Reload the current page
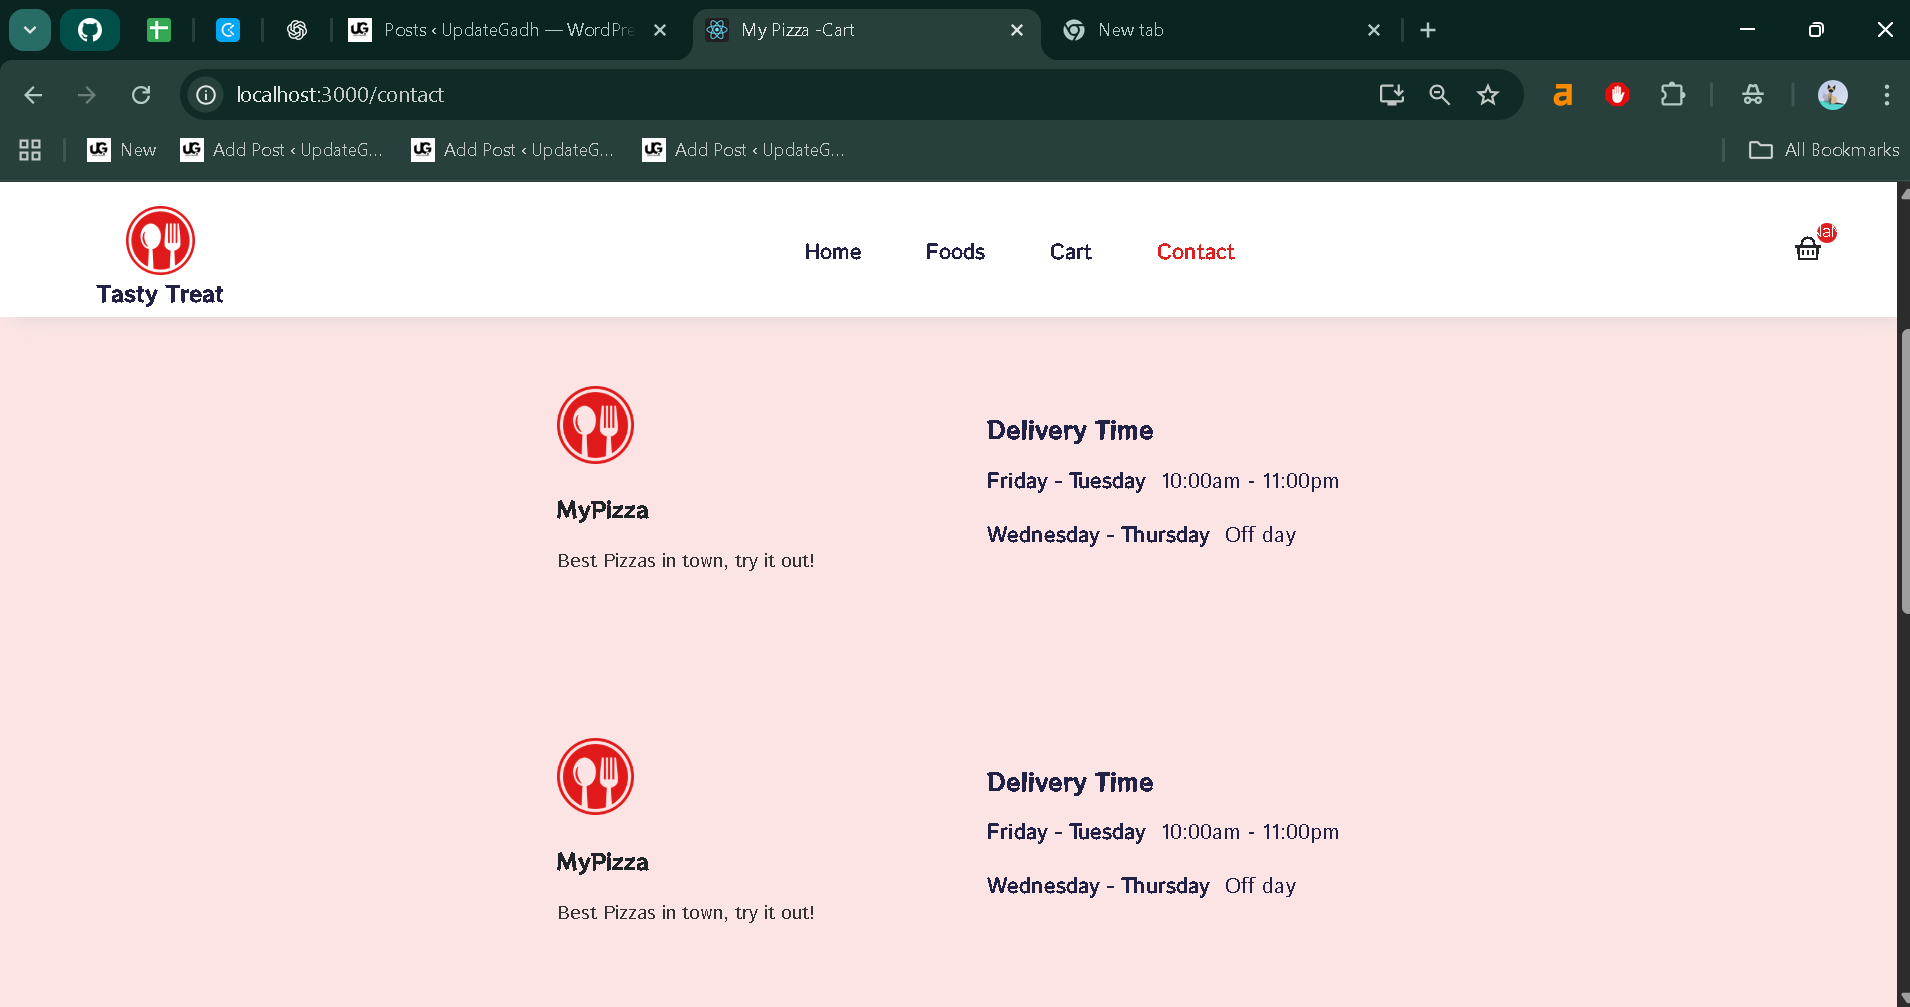The height and width of the screenshot is (1007, 1910). (x=141, y=95)
